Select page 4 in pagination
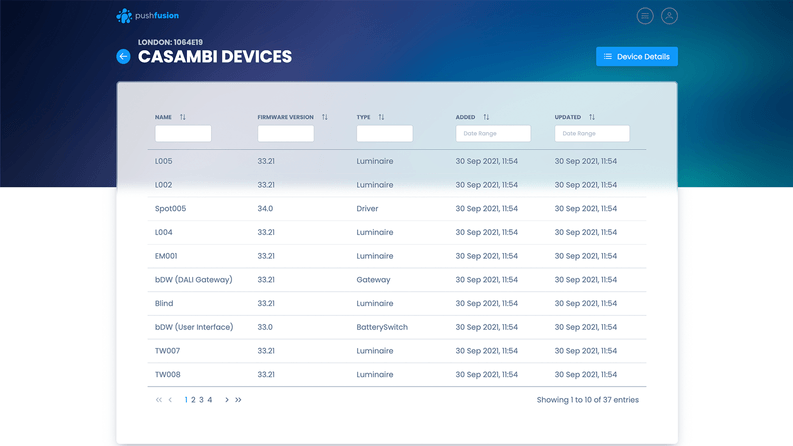 point(210,400)
